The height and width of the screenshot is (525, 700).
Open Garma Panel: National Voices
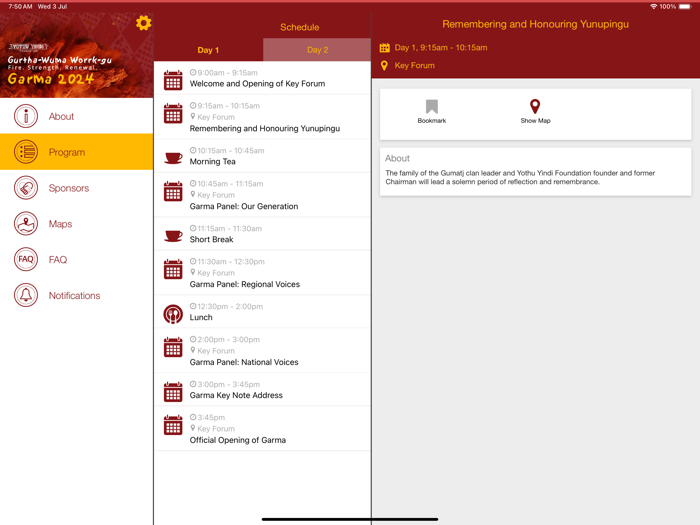(262, 350)
